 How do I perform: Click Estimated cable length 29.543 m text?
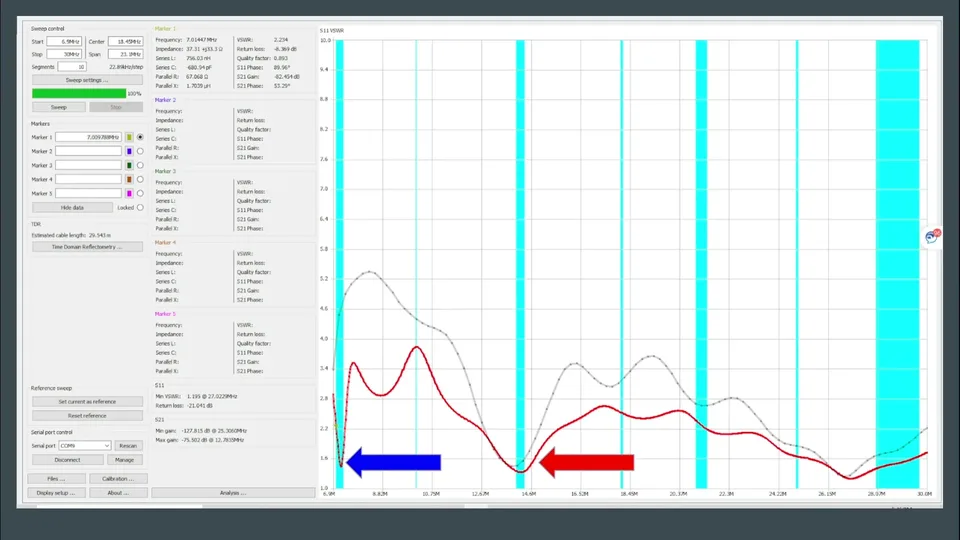pyautogui.click(x=71, y=235)
